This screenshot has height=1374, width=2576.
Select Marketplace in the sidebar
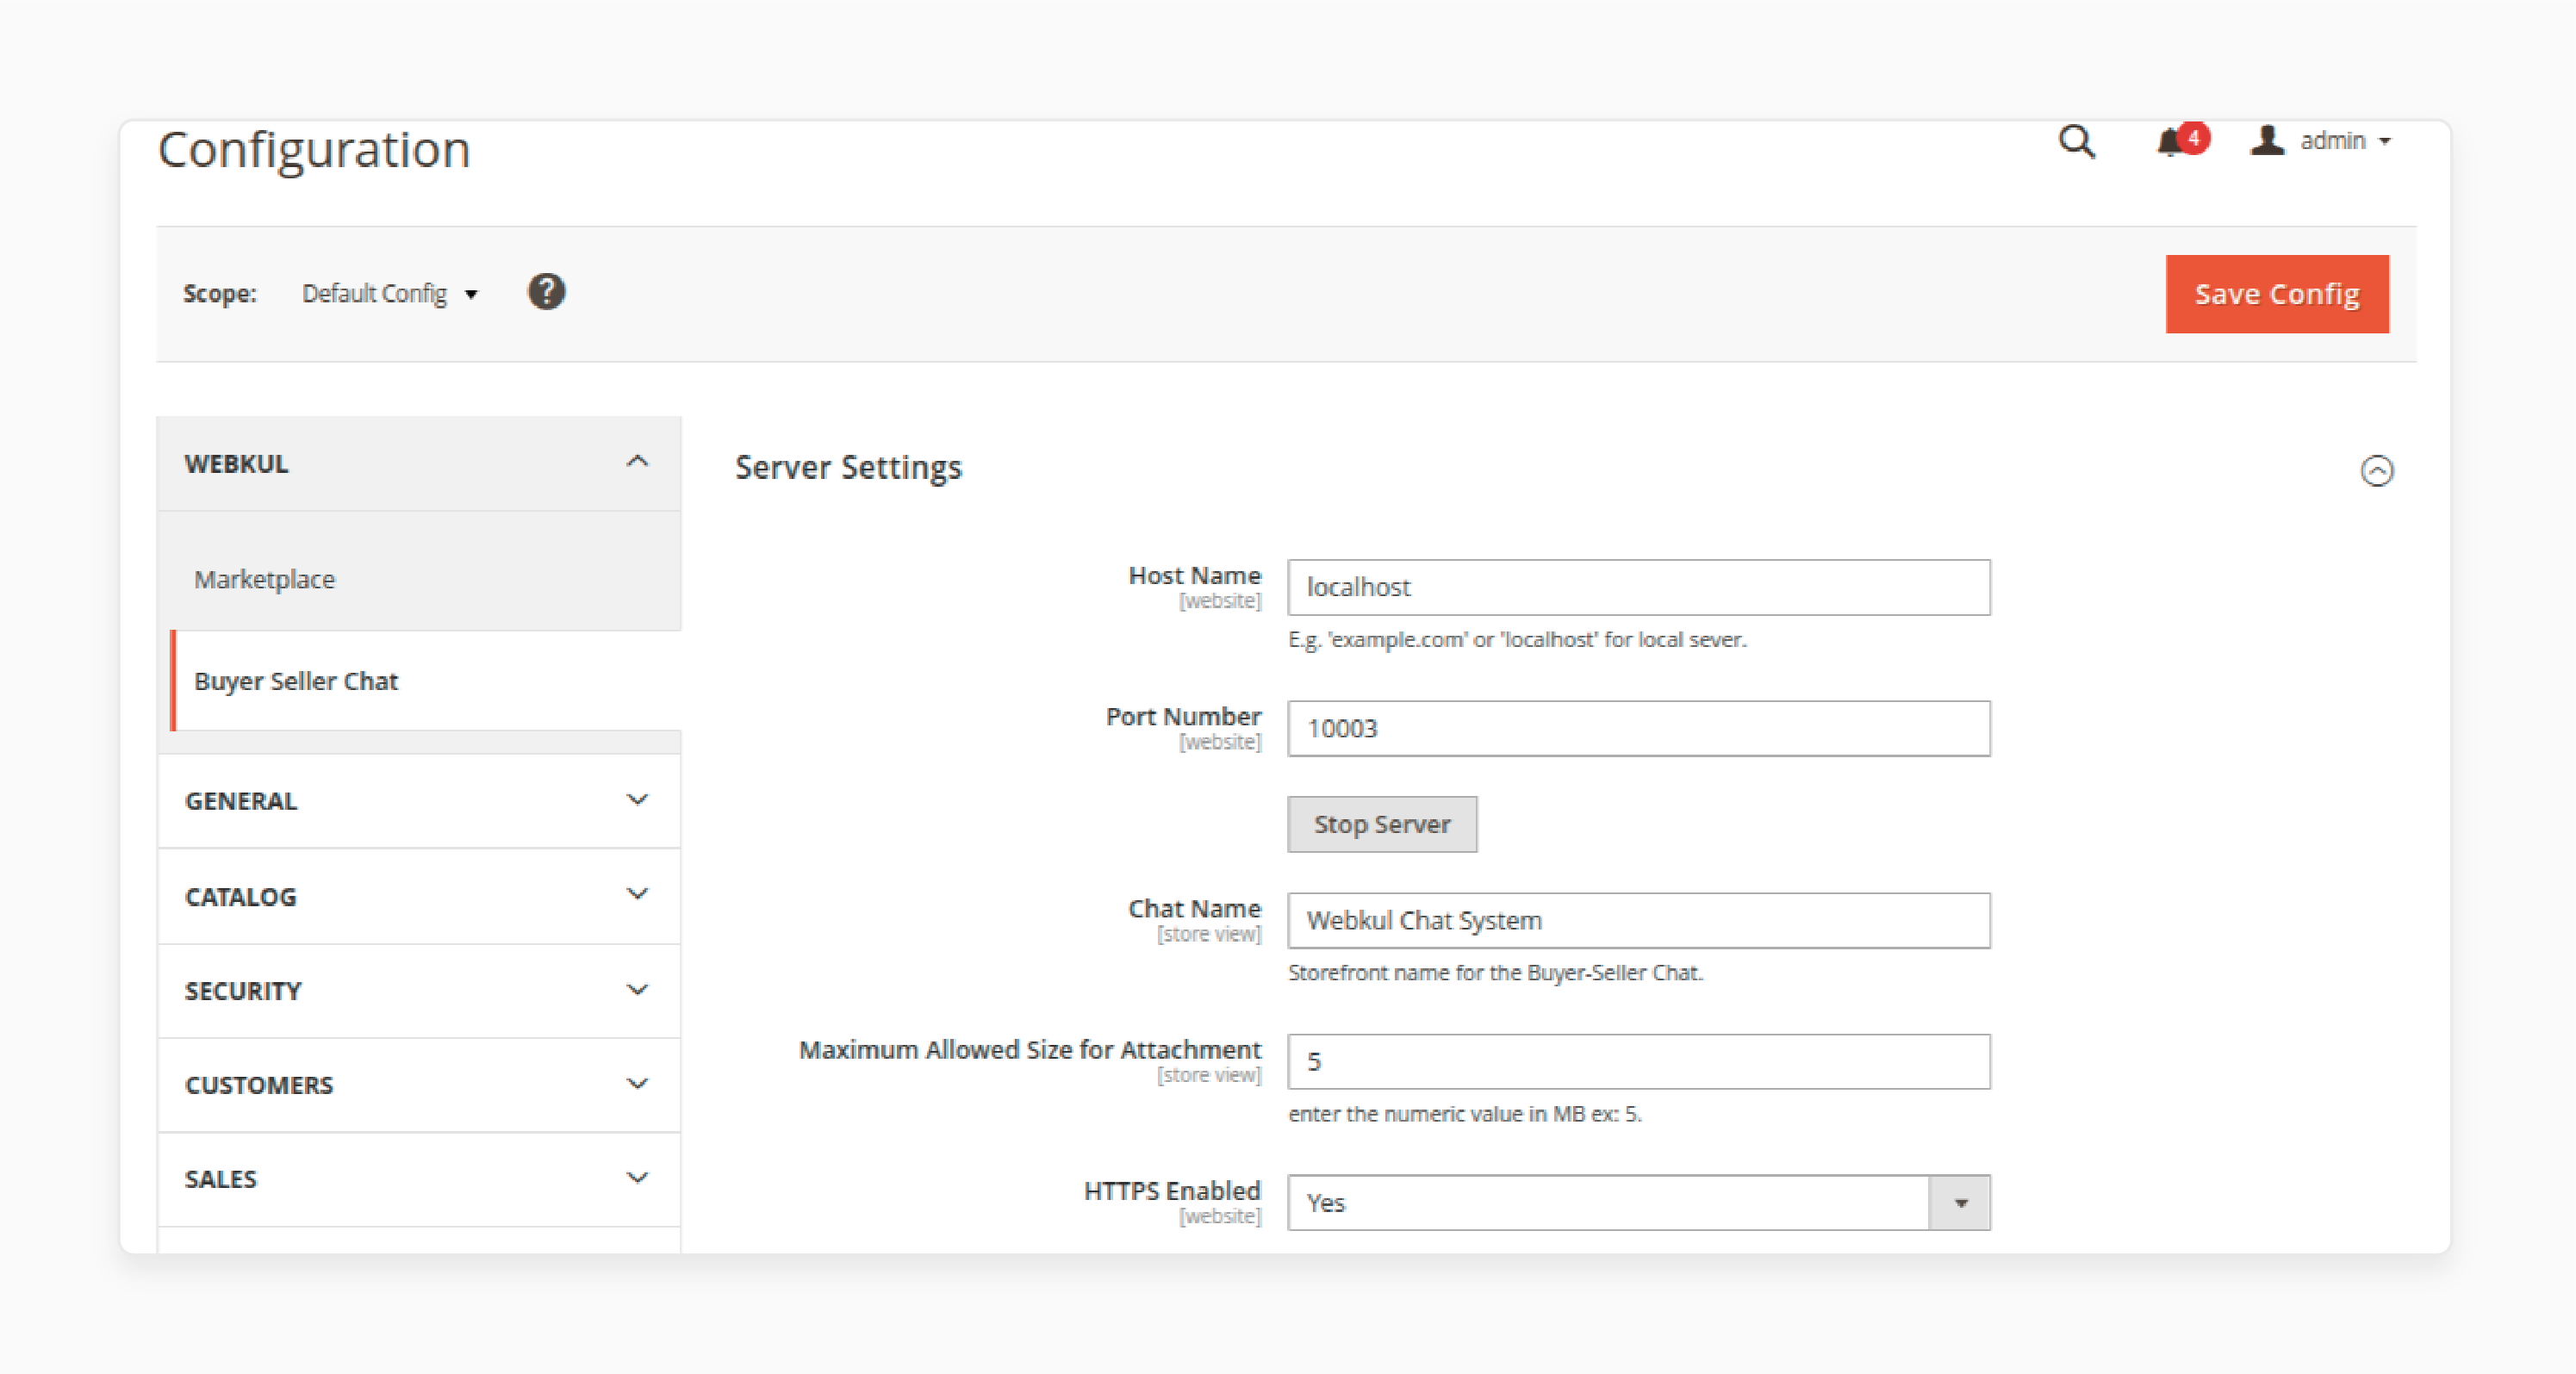coord(264,579)
